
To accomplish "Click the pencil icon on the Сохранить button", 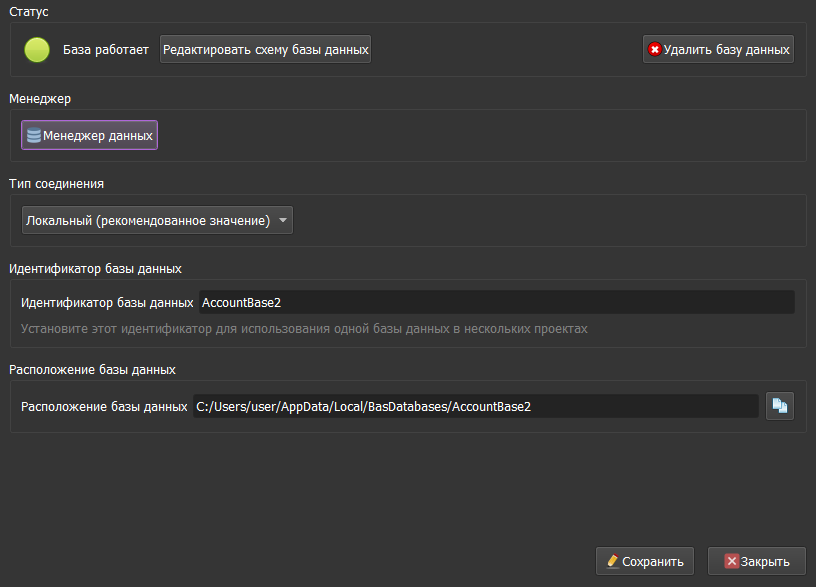I will 611,561.
